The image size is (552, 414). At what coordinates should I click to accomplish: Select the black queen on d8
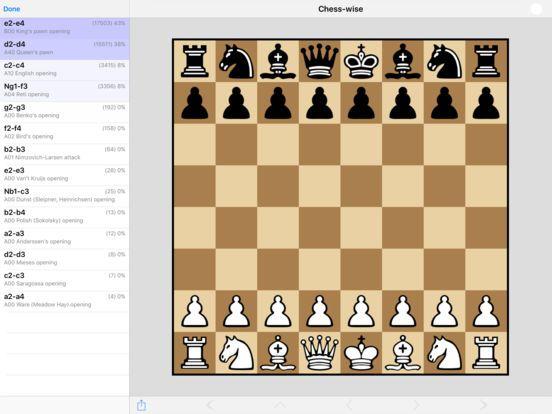[x=320, y=61]
